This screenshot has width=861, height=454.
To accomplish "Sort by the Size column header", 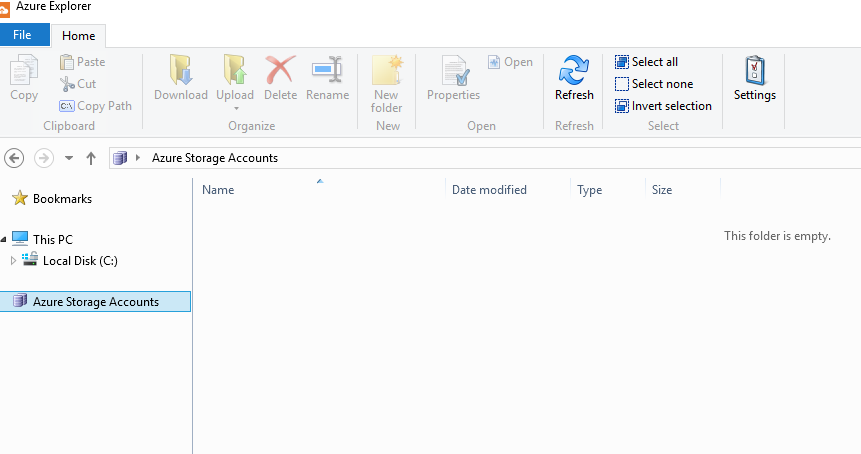I will [683, 189].
